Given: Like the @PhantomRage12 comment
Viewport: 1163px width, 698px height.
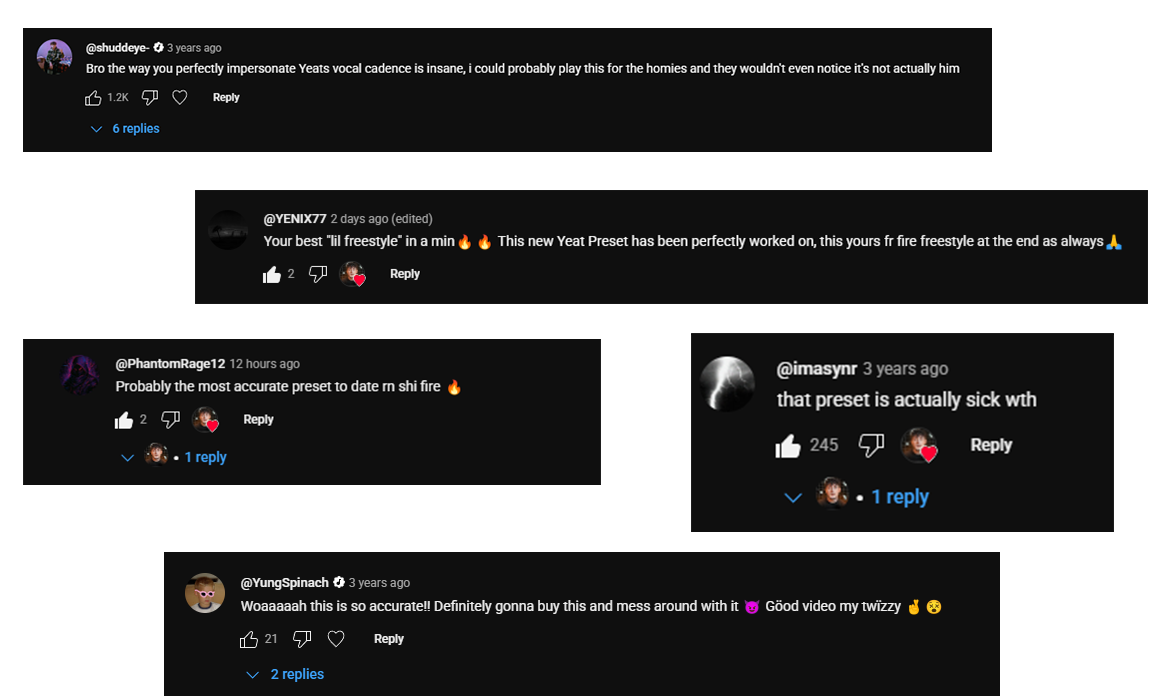Looking at the screenshot, I should point(124,420).
